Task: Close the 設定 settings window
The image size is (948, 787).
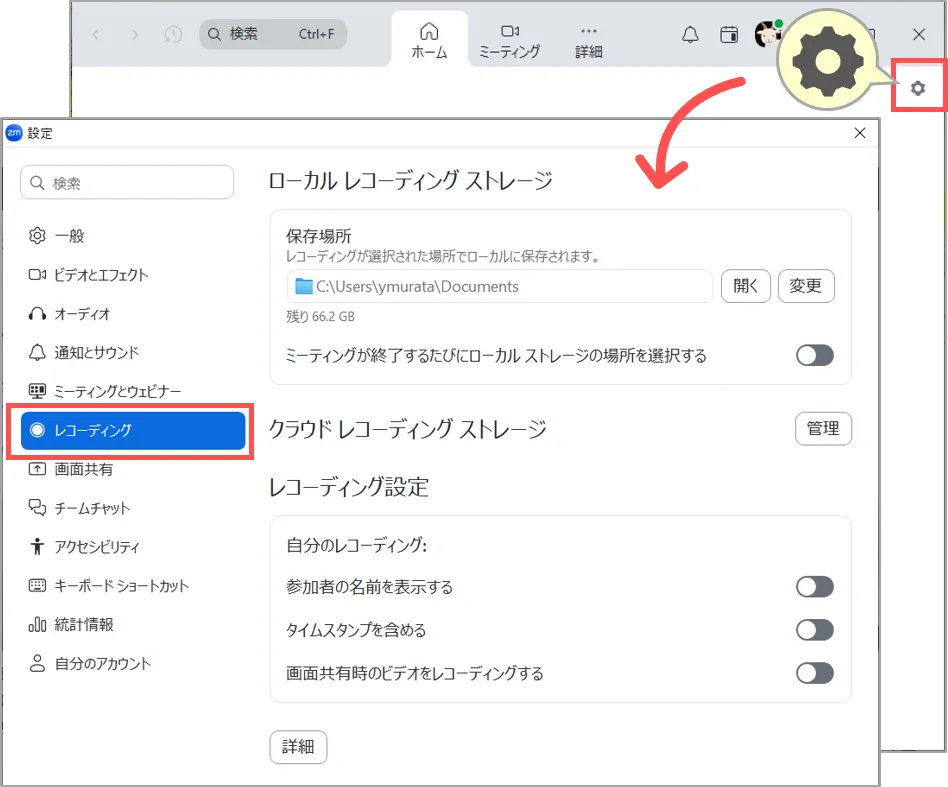Action: (860, 133)
